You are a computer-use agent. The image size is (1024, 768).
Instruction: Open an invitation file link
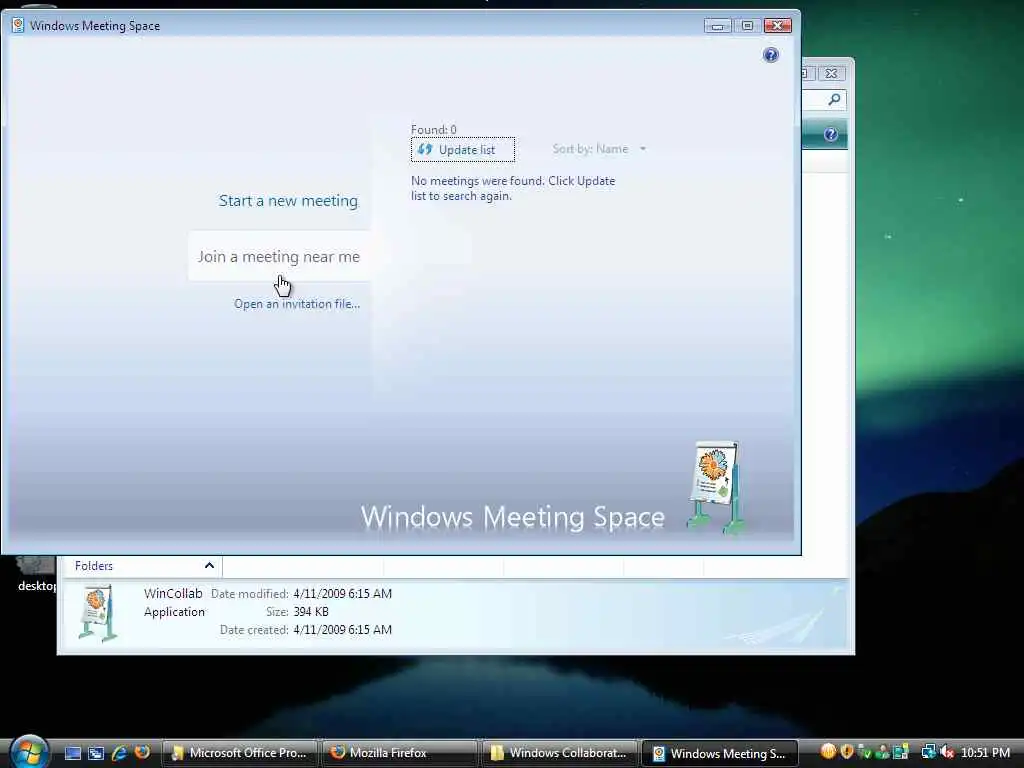(x=297, y=304)
